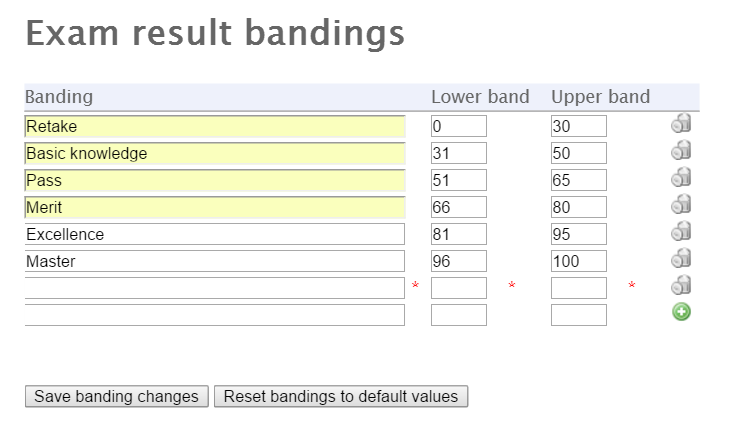Focus Pass lower band field 51

pos(458,181)
